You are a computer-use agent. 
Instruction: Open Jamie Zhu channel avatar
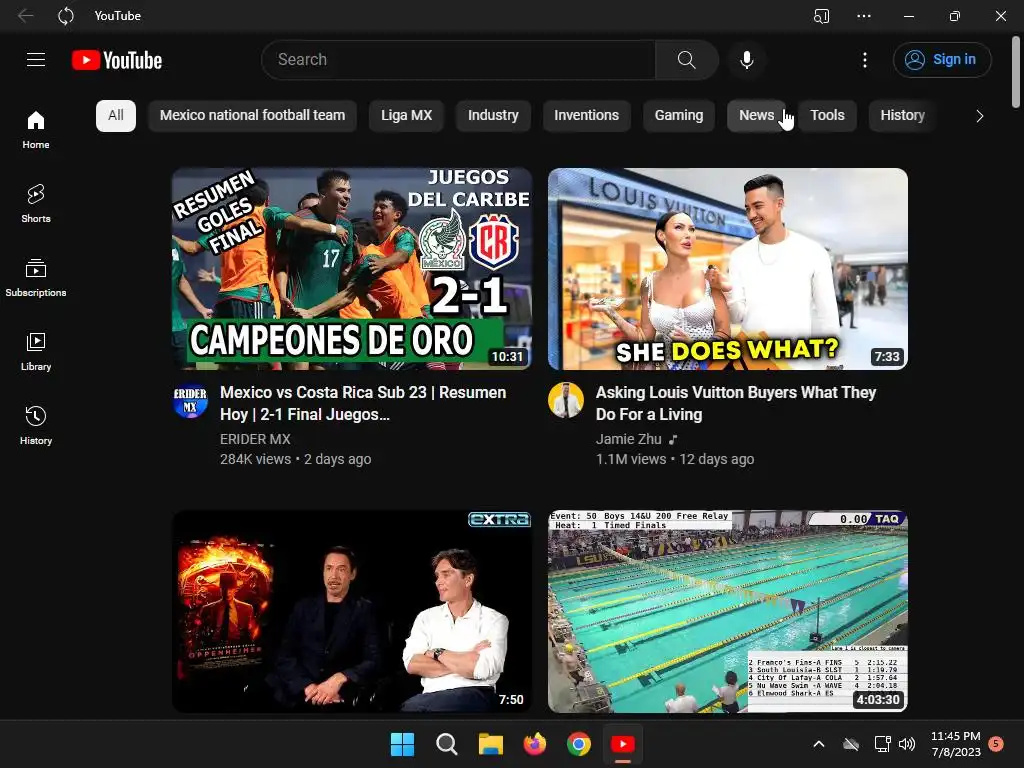point(566,400)
